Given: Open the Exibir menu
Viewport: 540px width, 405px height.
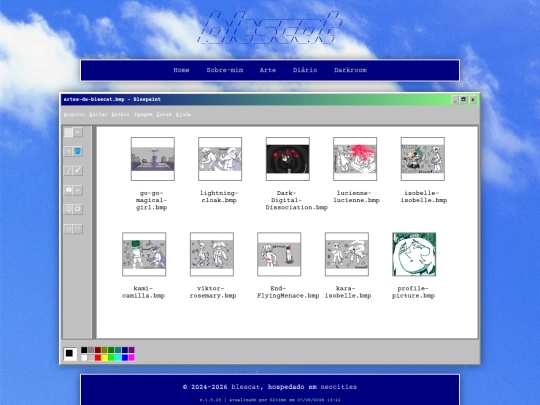Looking at the screenshot, I should [x=121, y=114].
